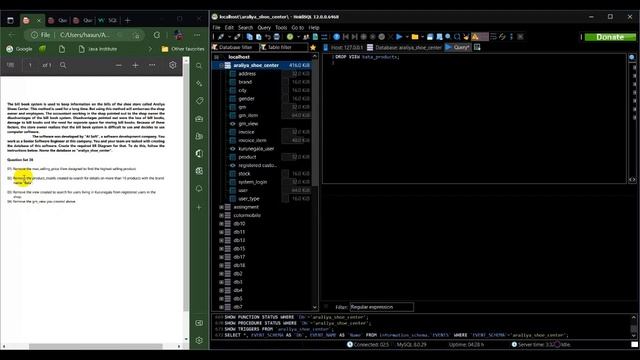Click the Edge sidebar search icon
Screen dimensions: 640x360
click(199, 66)
